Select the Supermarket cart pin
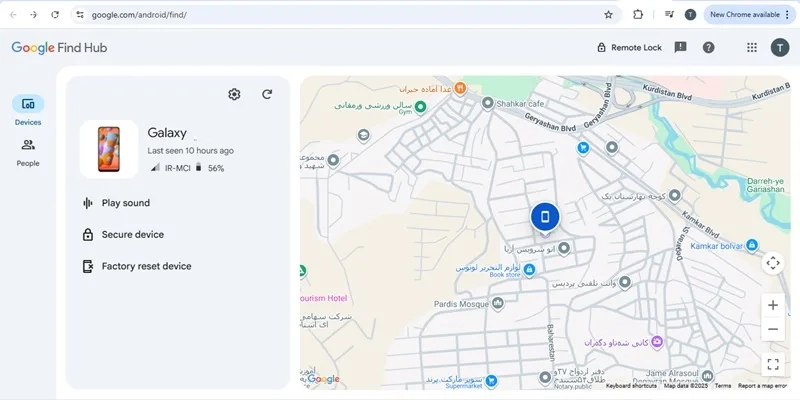Screen dimensions: 800x400 coord(491,380)
